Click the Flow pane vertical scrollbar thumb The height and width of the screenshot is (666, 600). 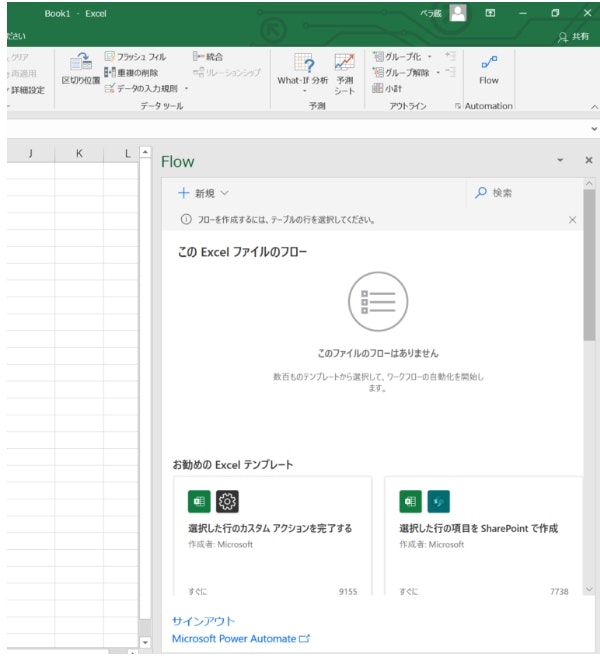point(589,265)
